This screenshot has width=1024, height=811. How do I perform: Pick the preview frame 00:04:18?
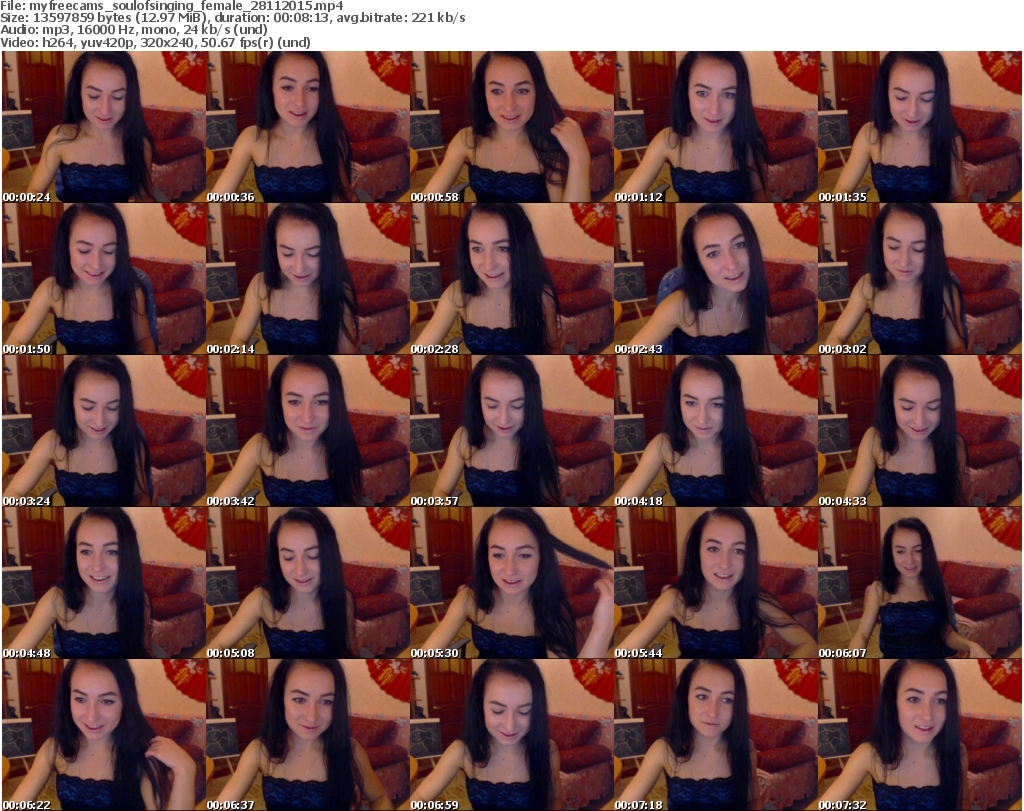point(716,431)
